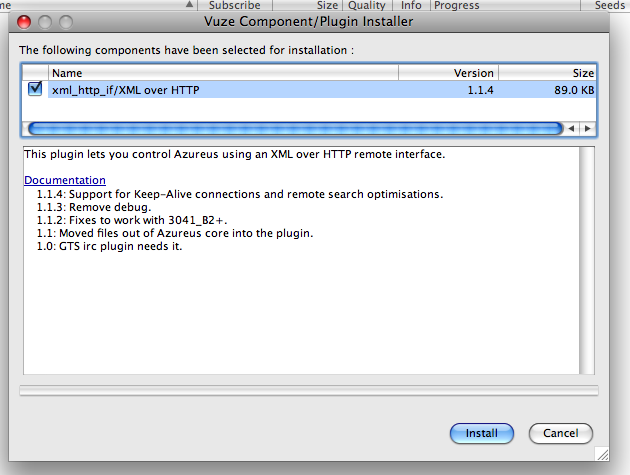
Task: Click the Cancel button
Action: tap(560, 433)
